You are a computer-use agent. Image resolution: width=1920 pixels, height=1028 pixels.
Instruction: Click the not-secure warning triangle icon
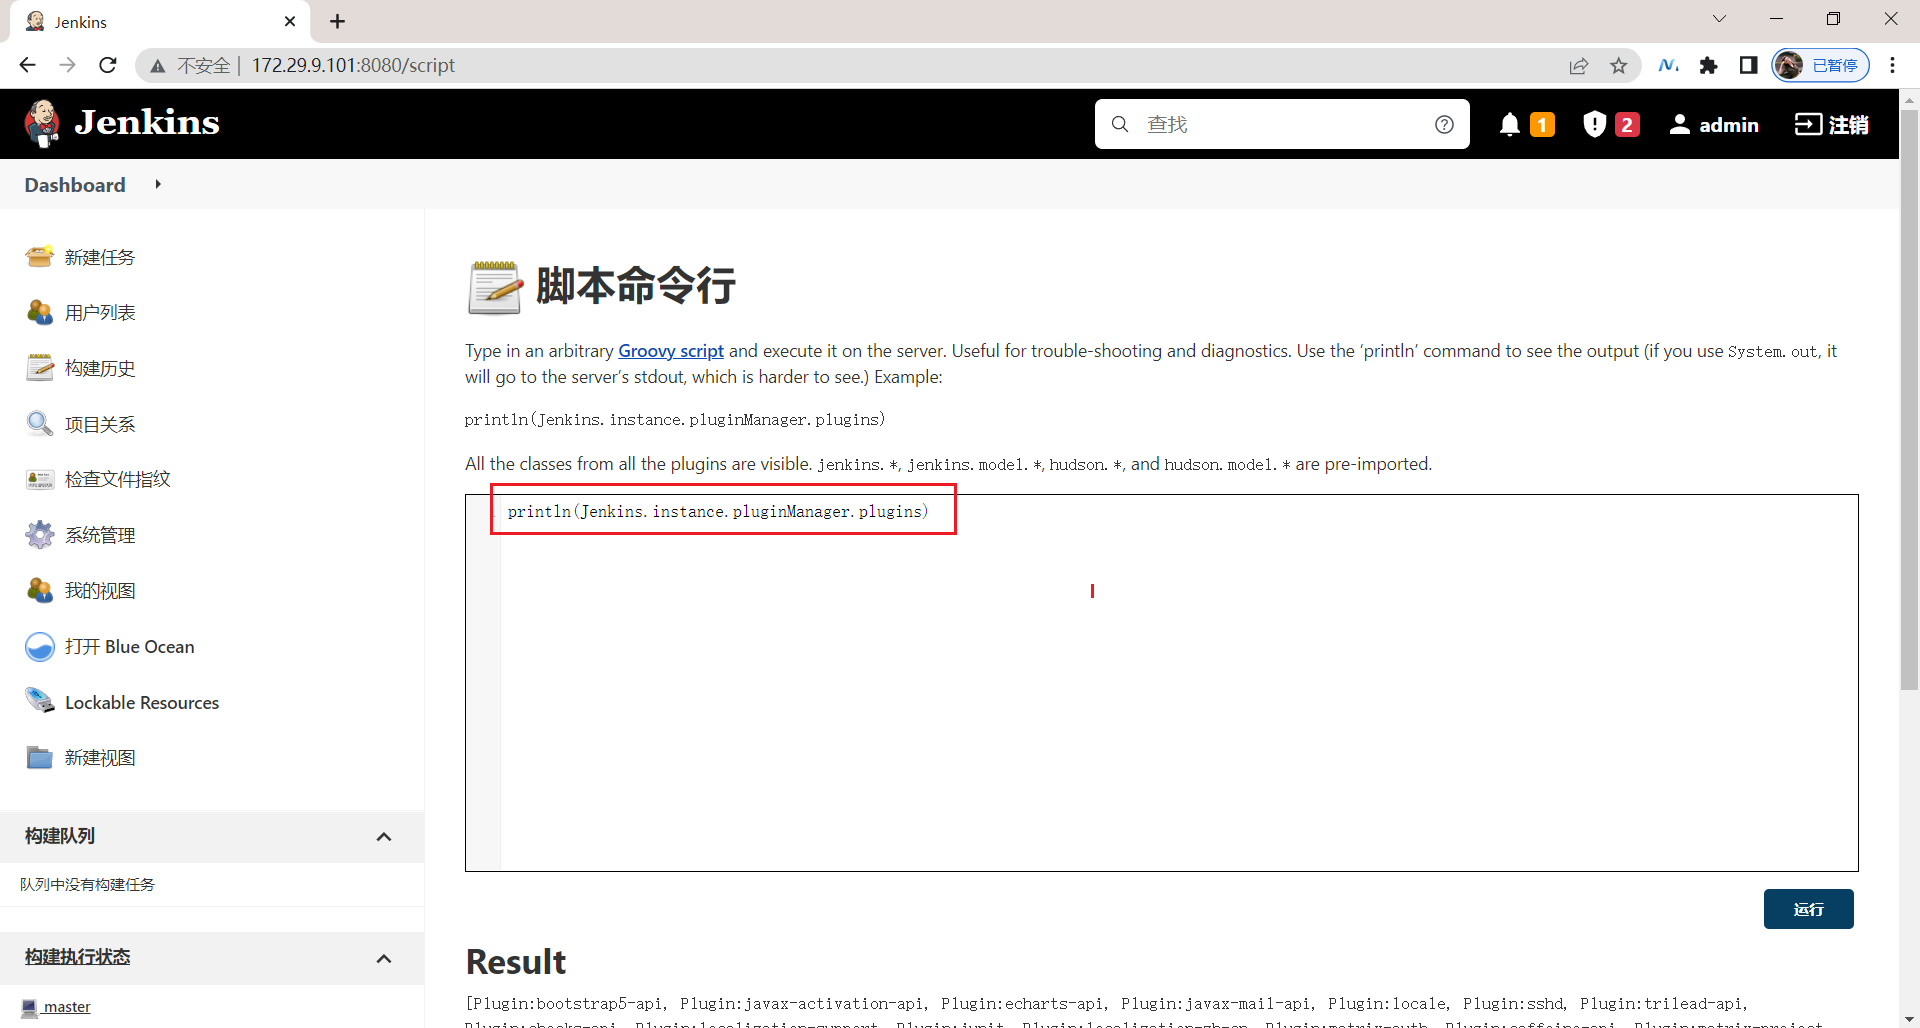tap(157, 66)
